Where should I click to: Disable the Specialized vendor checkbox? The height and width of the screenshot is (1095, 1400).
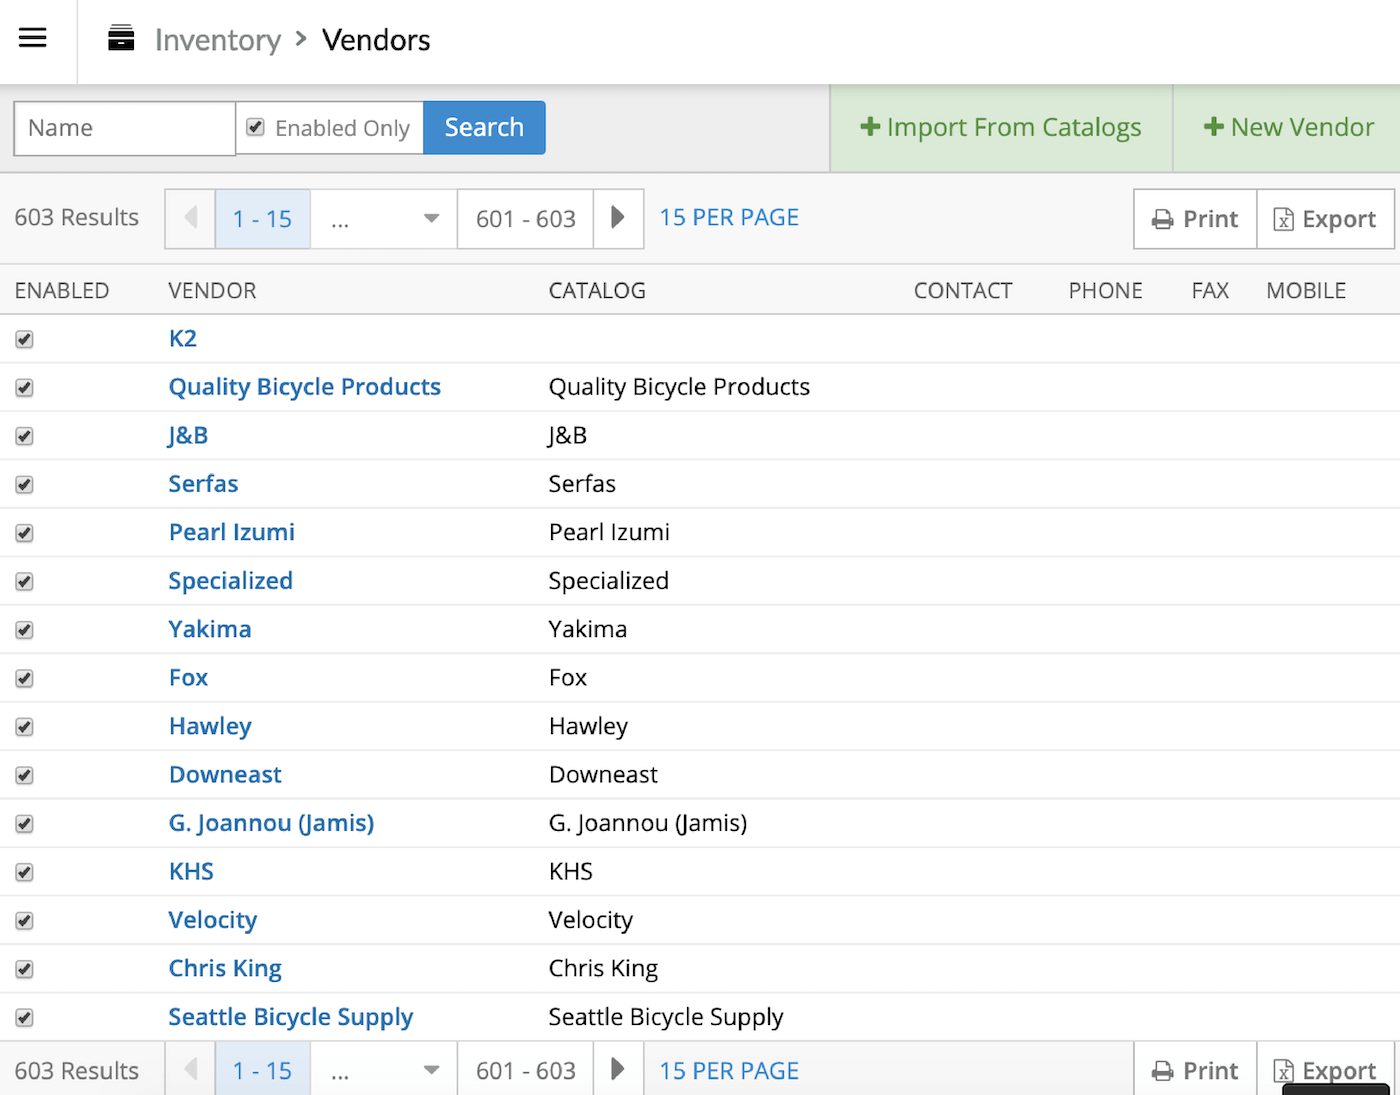[25, 582]
